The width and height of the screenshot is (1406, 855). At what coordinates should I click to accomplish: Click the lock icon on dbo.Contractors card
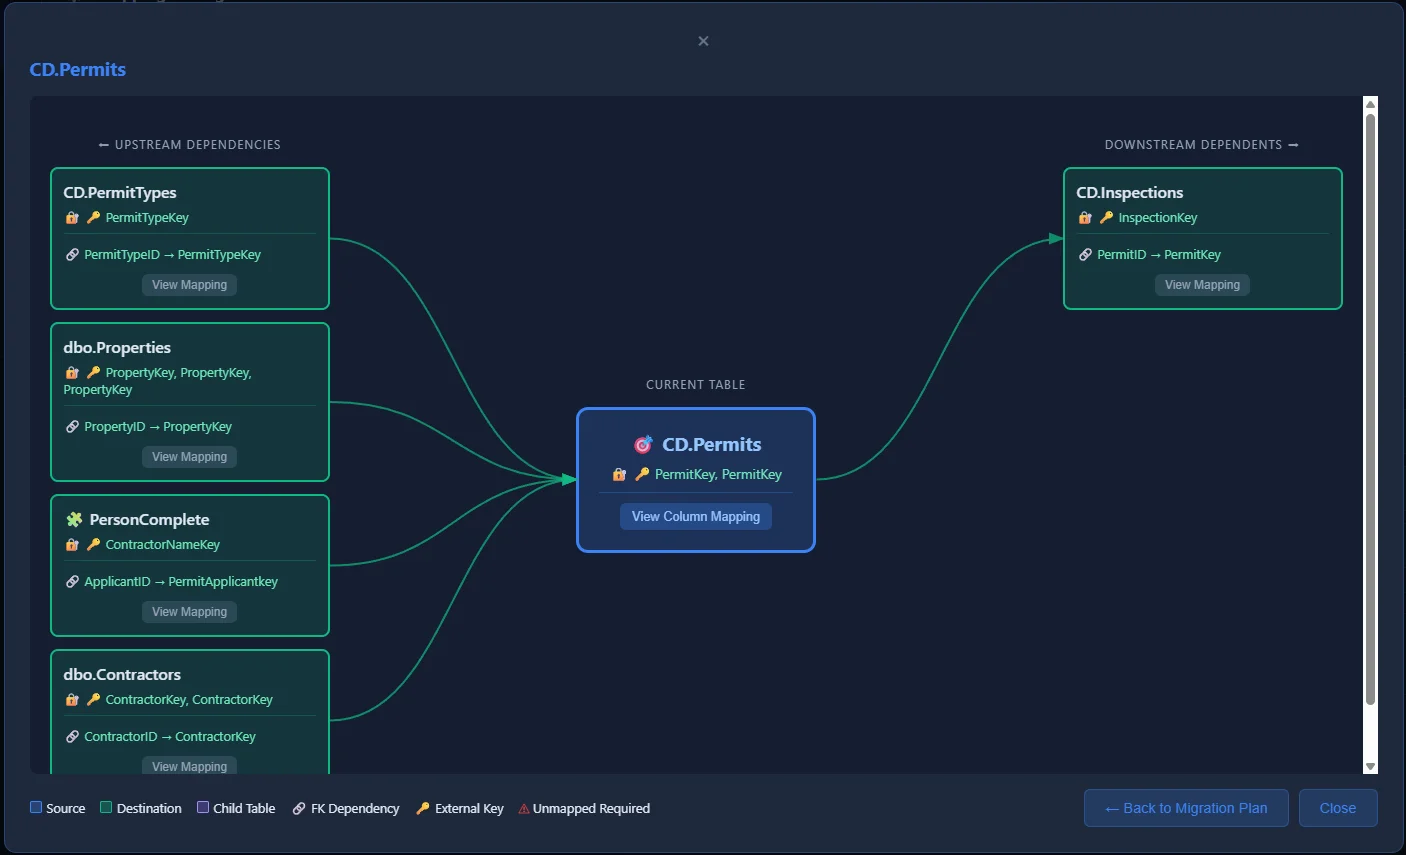click(x=71, y=699)
